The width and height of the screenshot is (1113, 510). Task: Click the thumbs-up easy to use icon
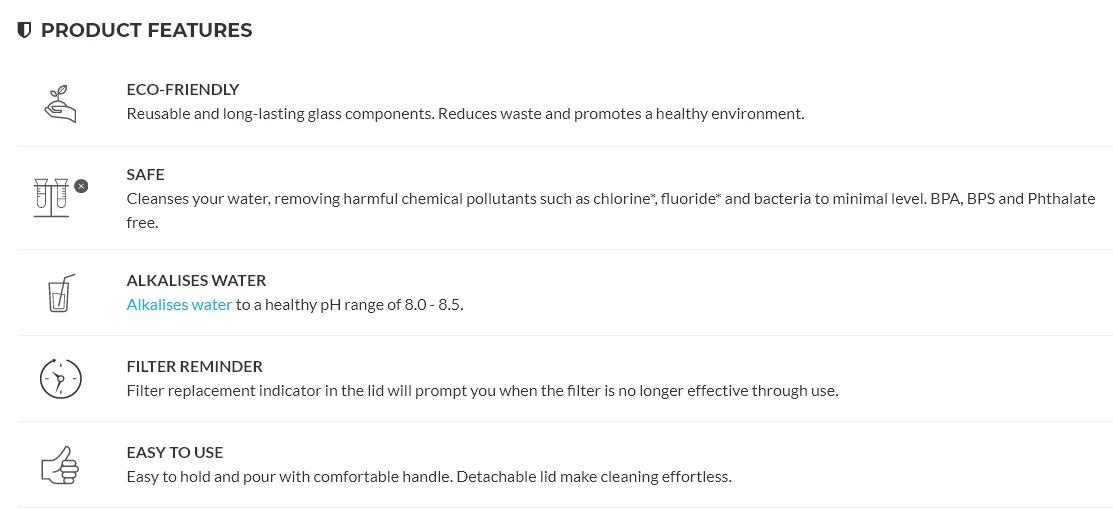click(60, 464)
